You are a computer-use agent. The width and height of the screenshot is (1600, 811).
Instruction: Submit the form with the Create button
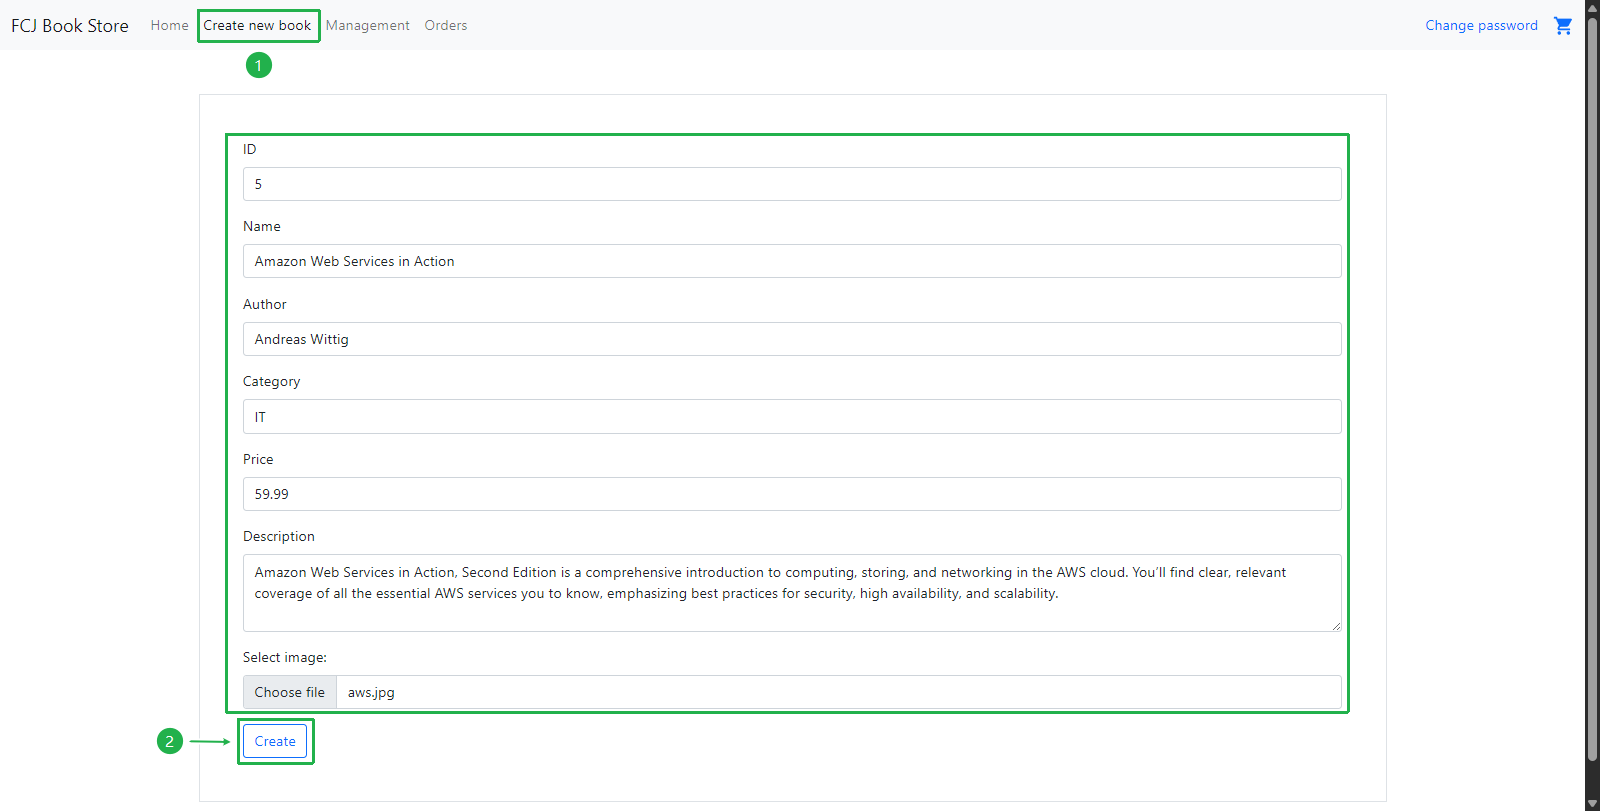tap(275, 741)
